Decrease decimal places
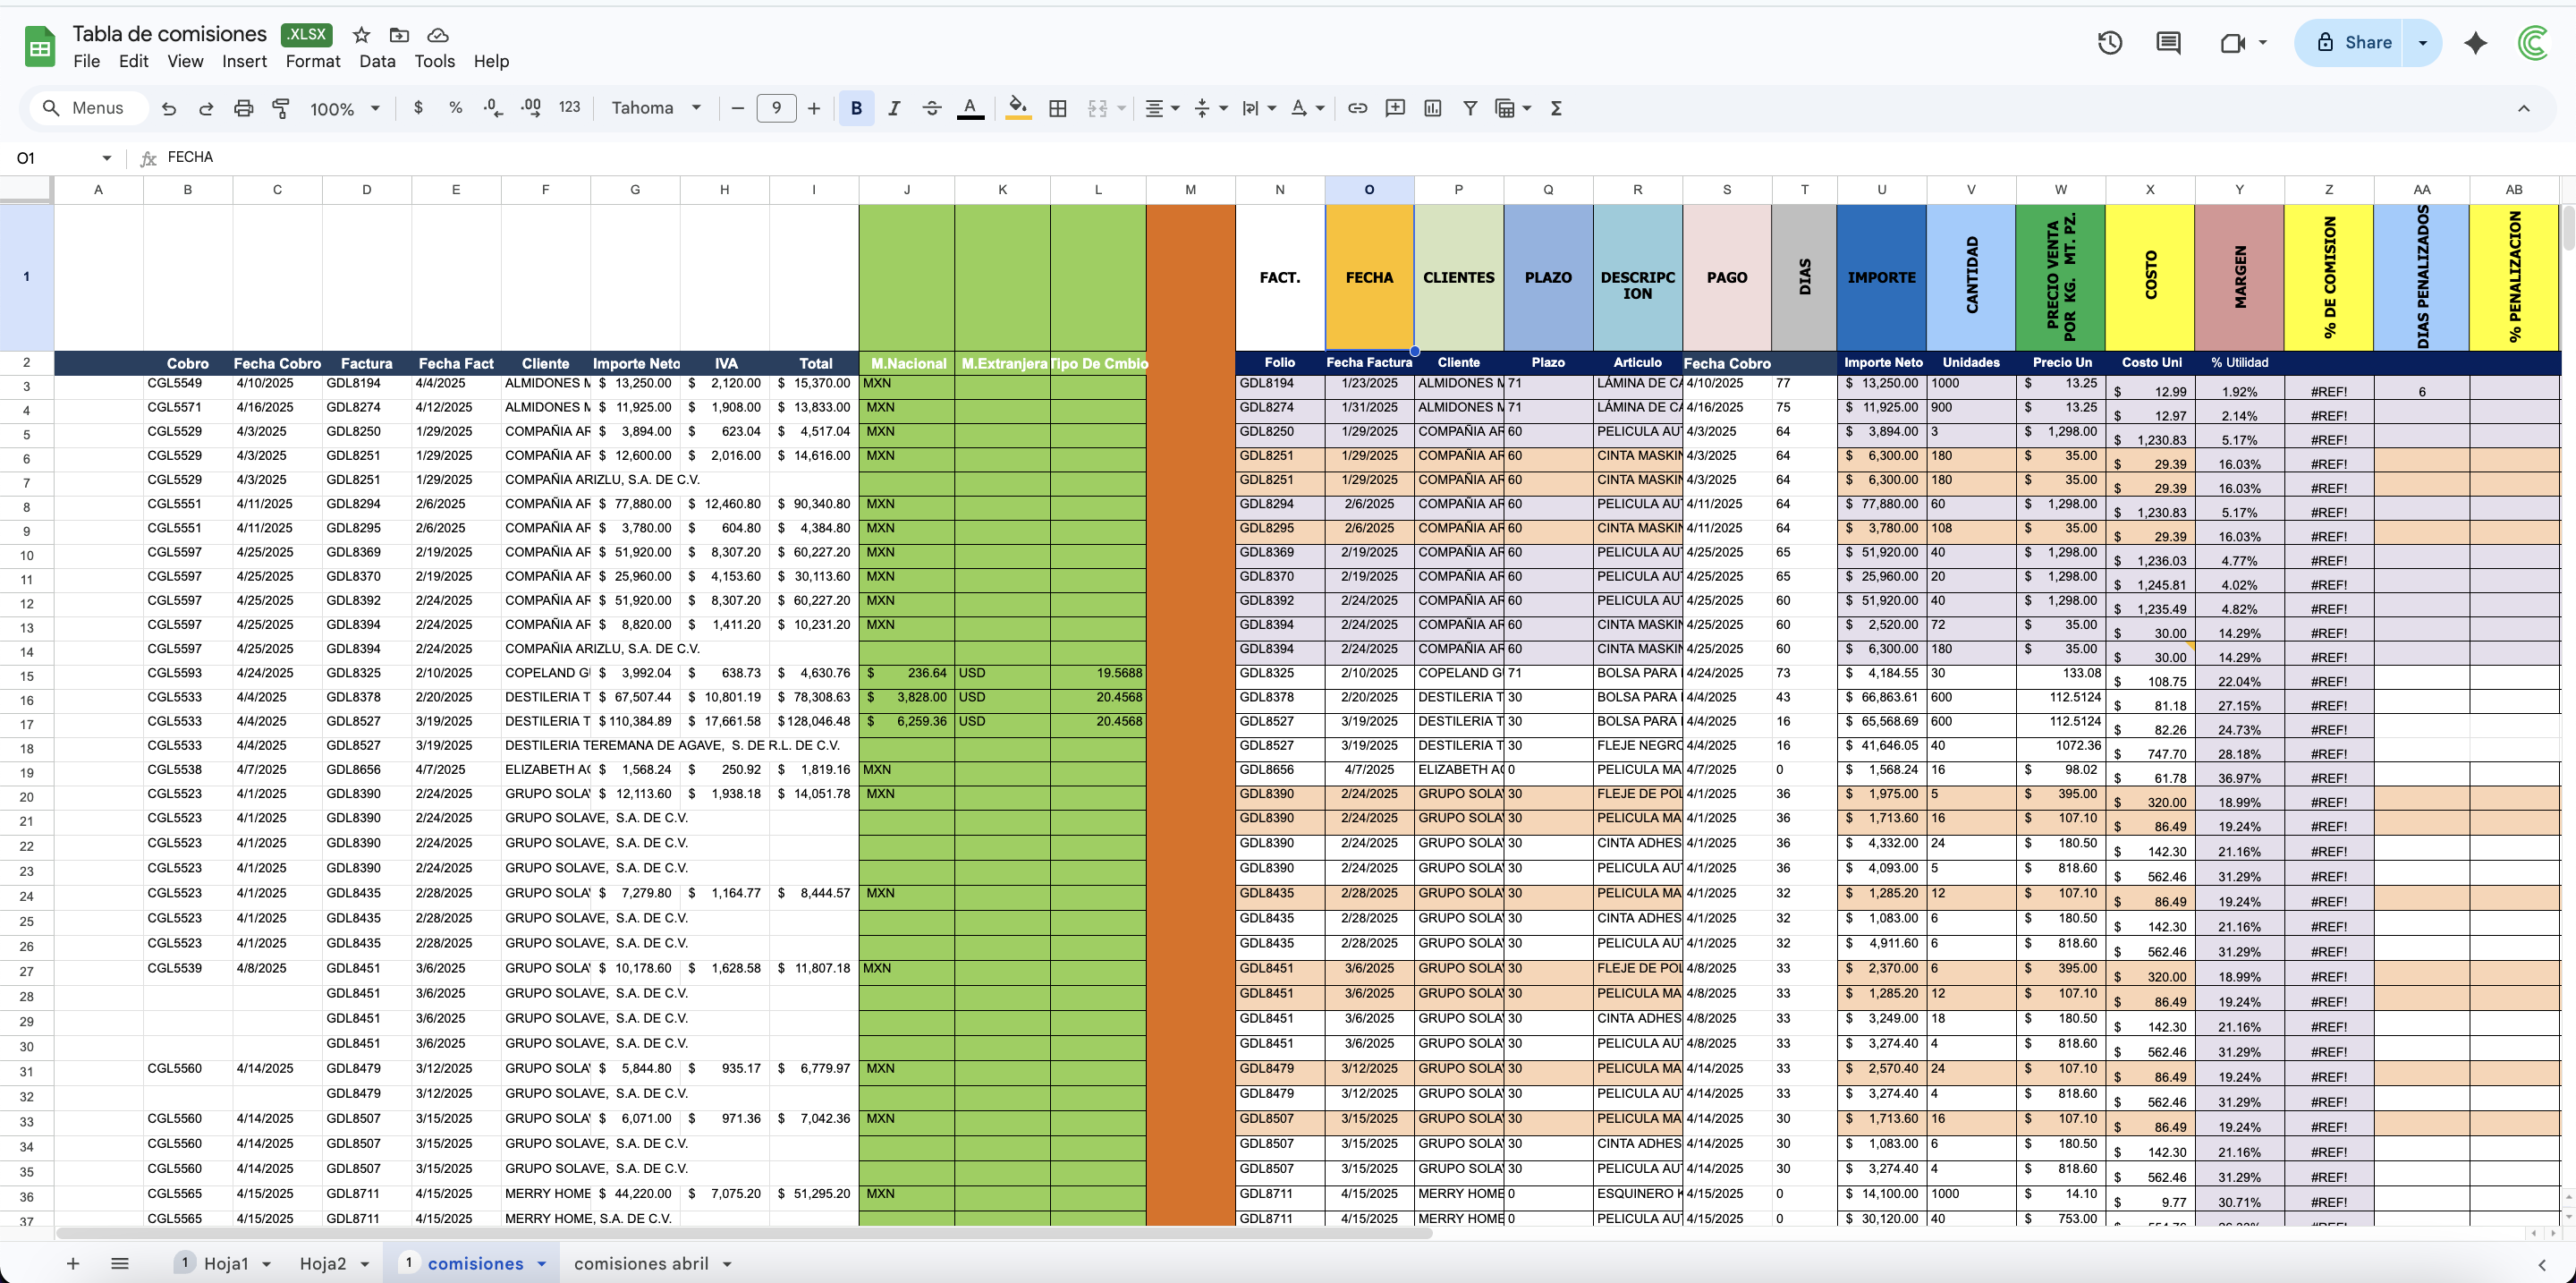 pyautogui.click(x=491, y=108)
